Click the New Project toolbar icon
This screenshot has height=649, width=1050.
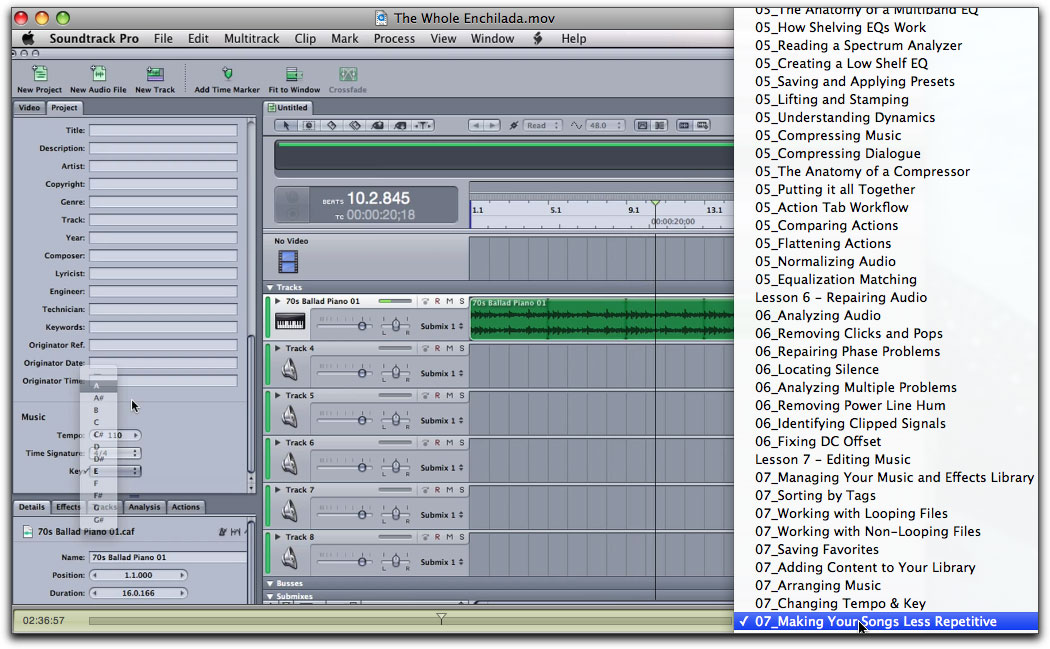[39, 75]
